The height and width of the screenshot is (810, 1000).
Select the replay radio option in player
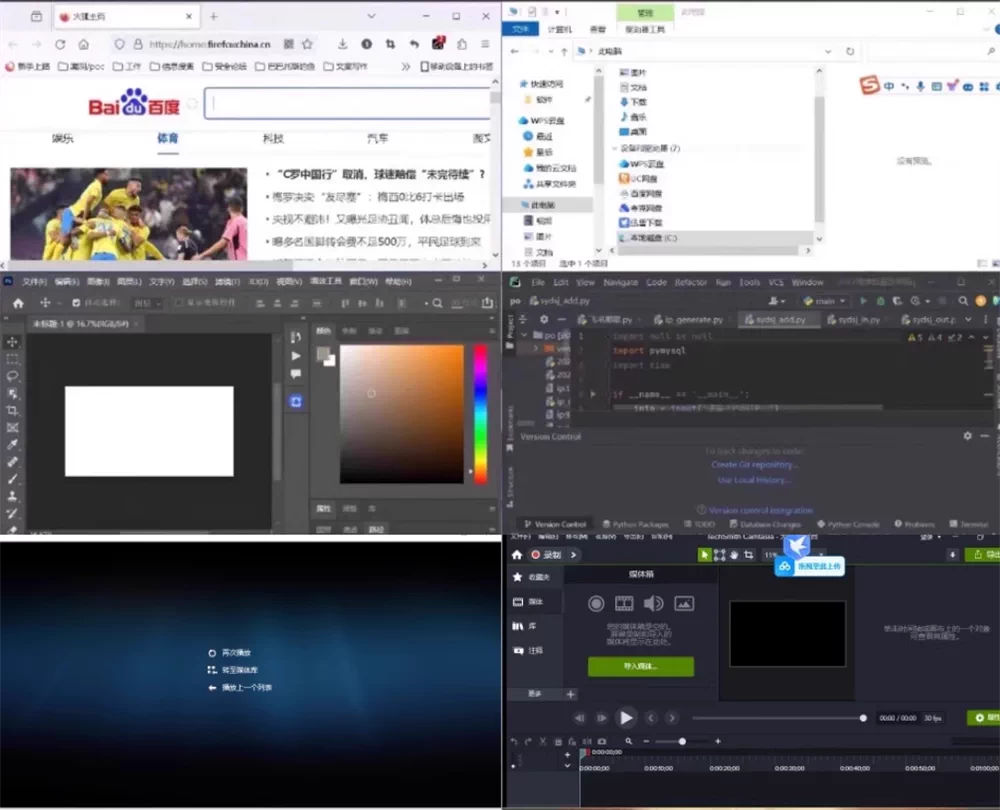[212, 652]
